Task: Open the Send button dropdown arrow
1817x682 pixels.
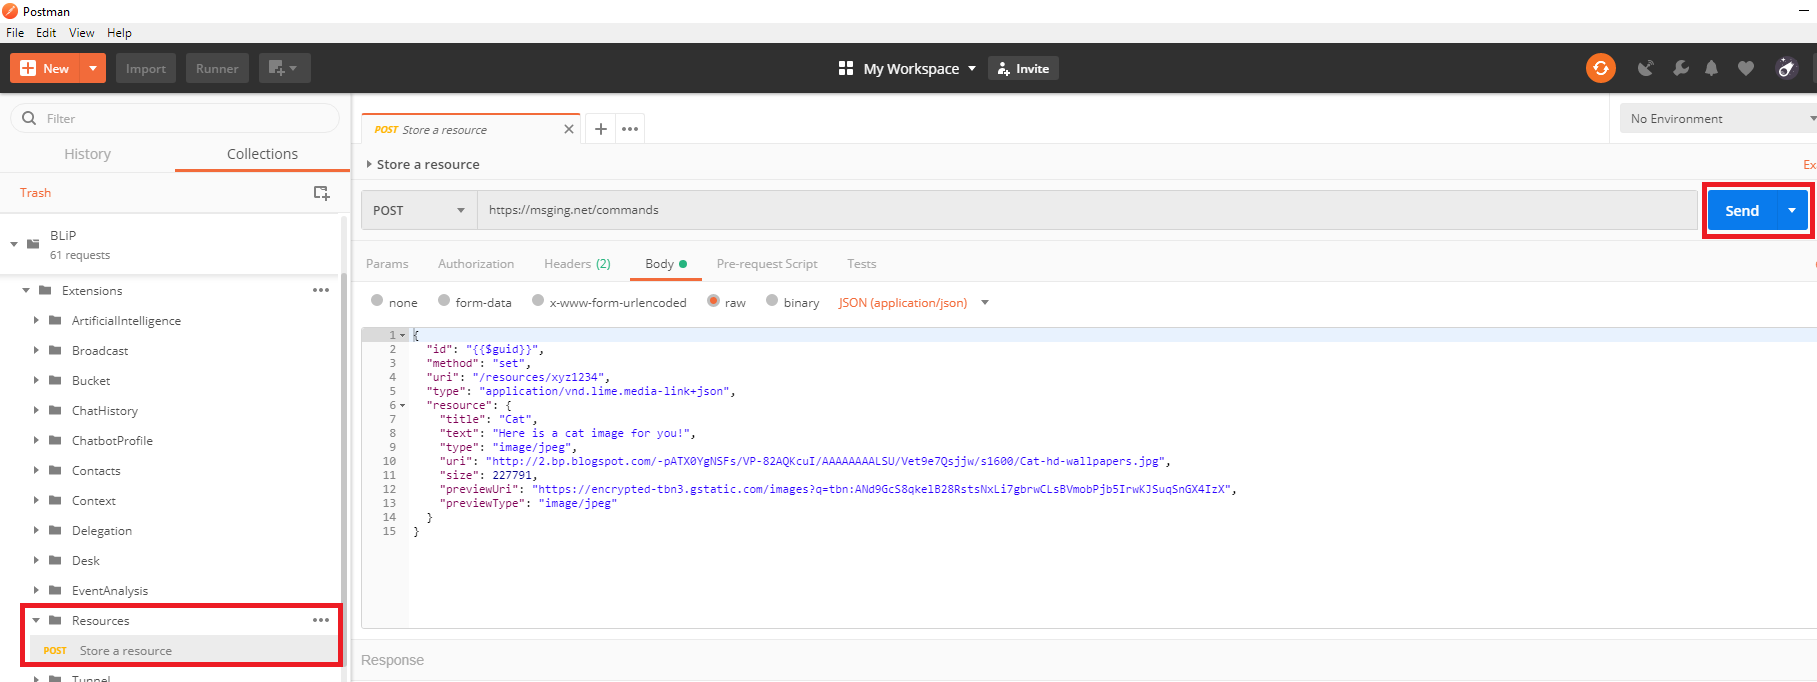Action: pyautogui.click(x=1792, y=210)
